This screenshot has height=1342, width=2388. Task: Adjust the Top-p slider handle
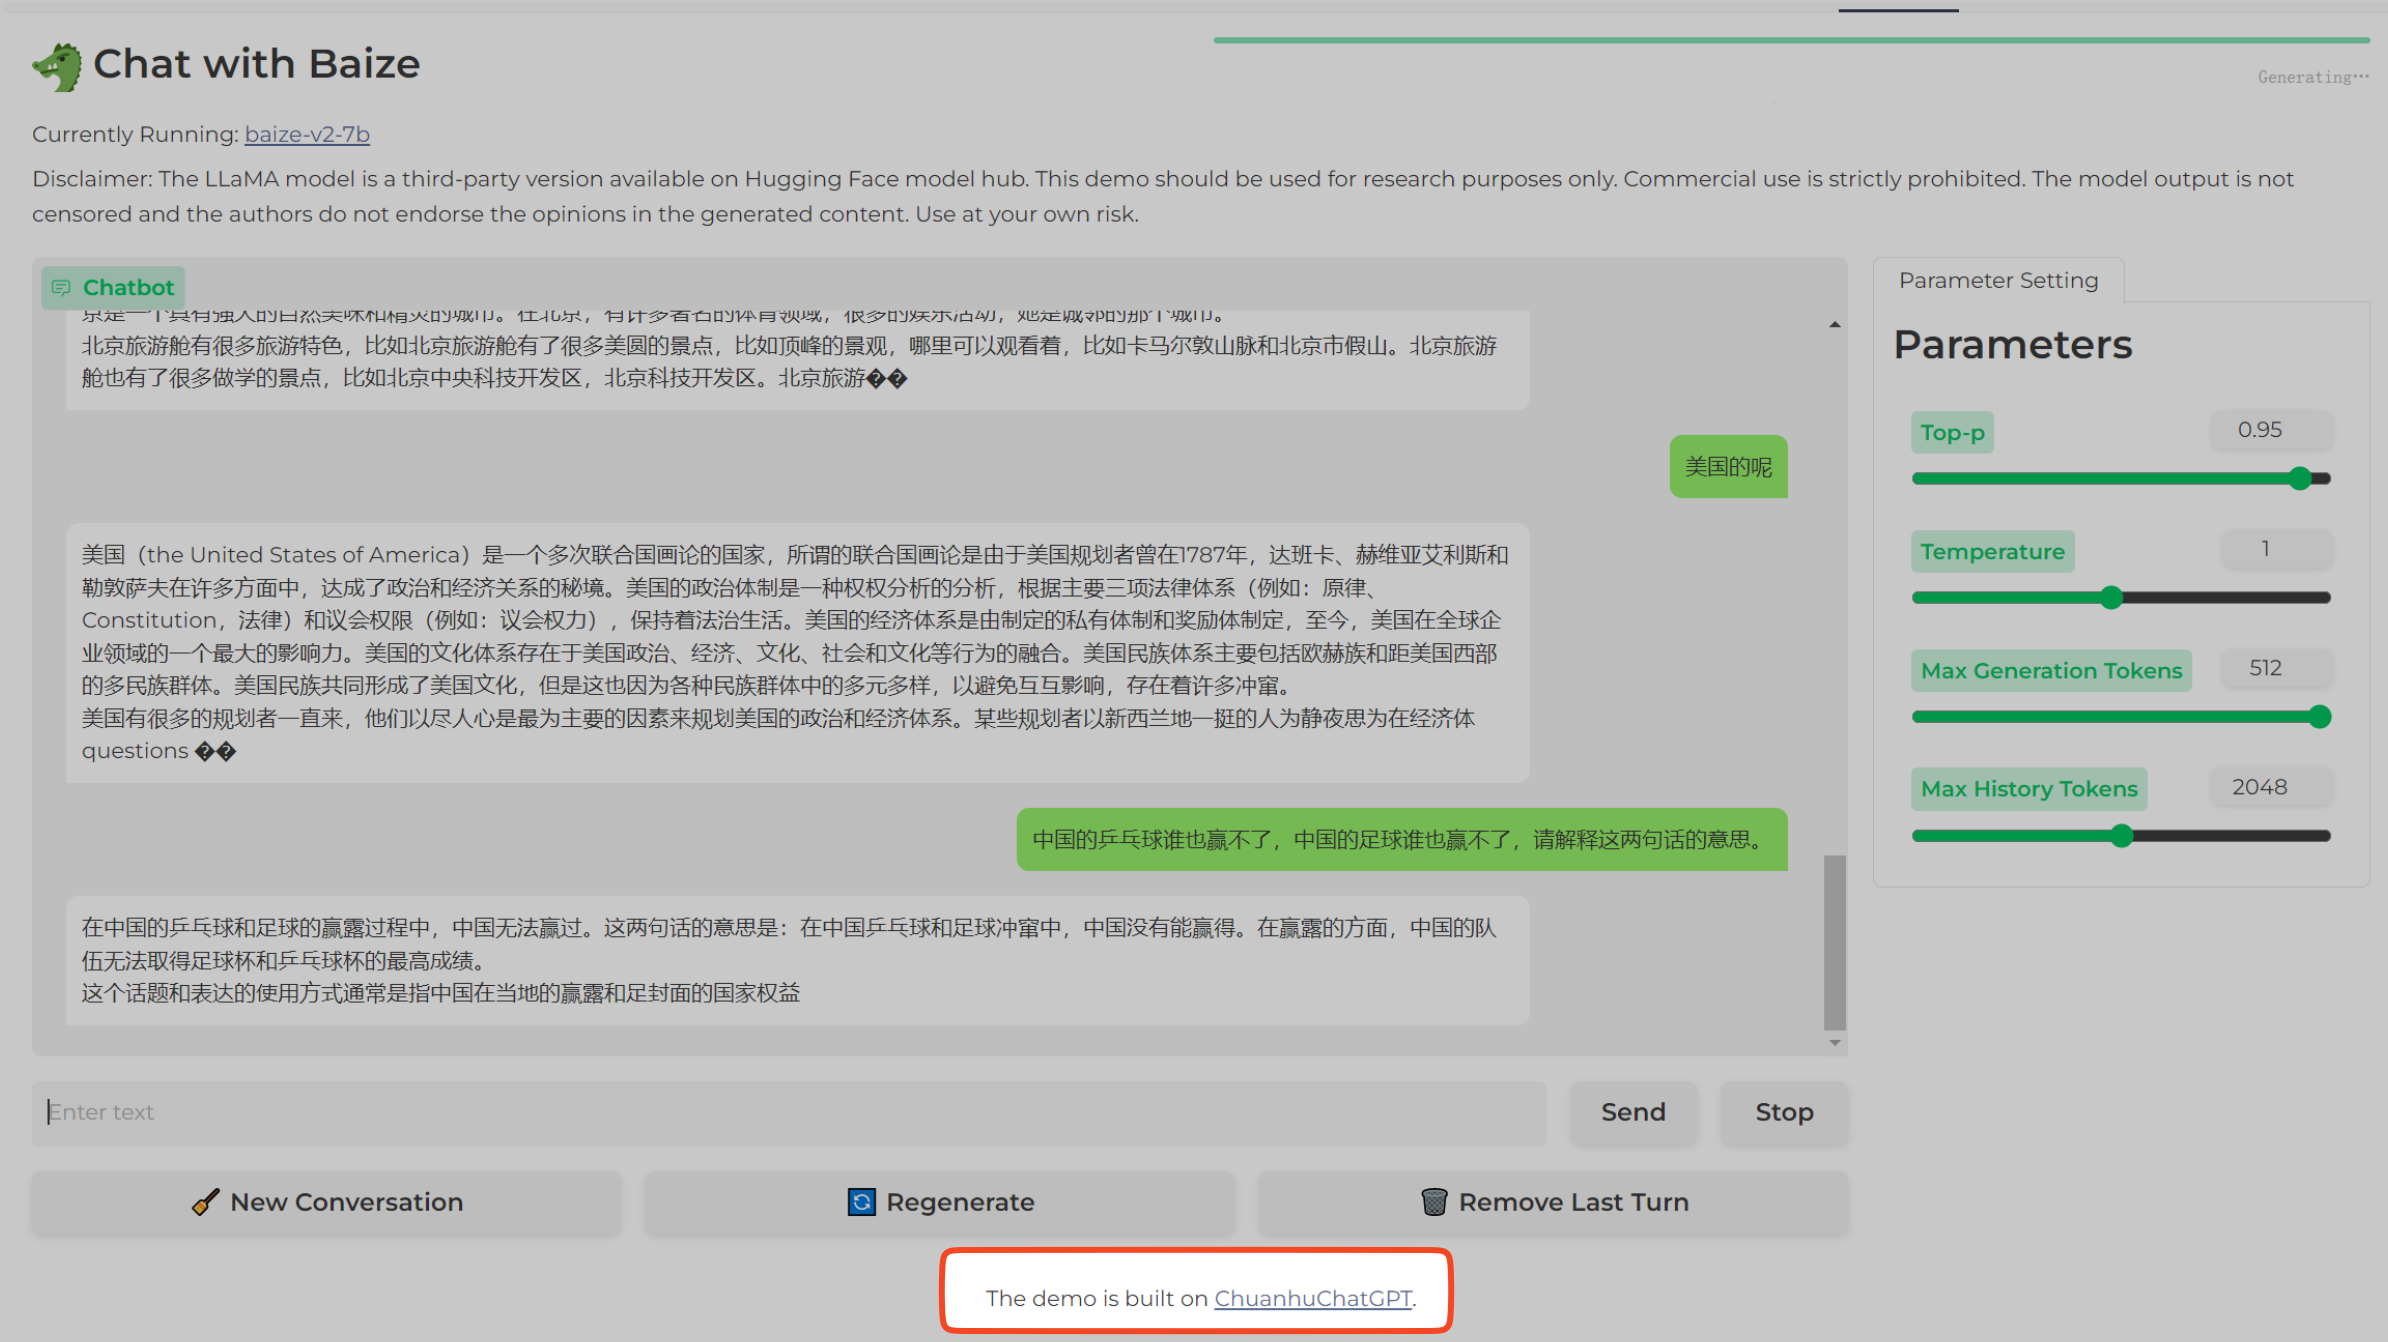(x=2300, y=478)
